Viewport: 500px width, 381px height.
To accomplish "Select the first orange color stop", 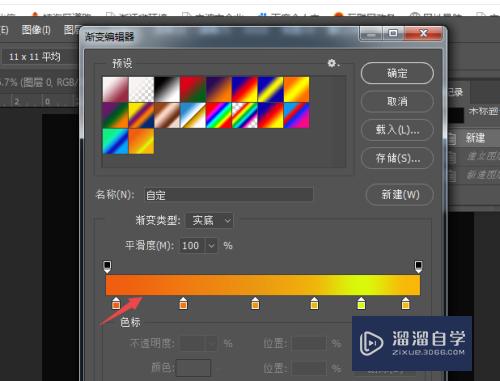I will point(116,303).
